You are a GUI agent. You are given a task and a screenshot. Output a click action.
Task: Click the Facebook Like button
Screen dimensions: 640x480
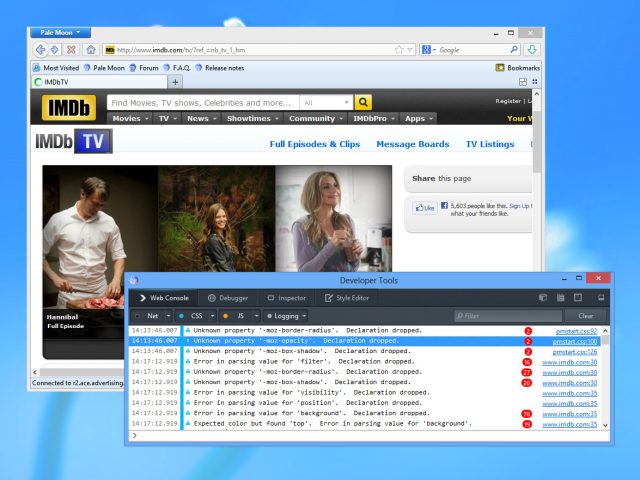coord(426,208)
